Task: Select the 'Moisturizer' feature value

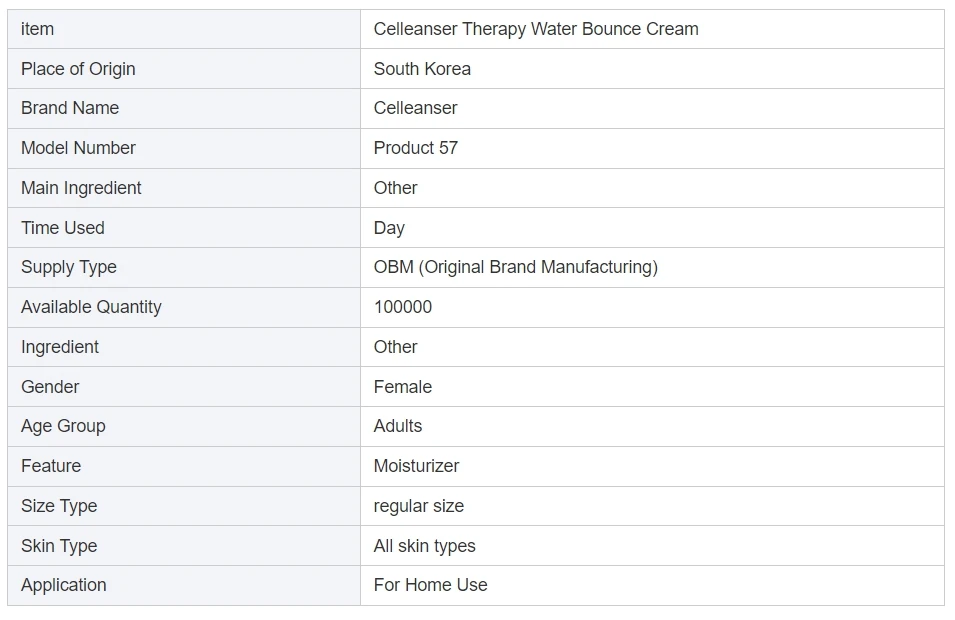Action: pyautogui.click(x=416, y=466)
